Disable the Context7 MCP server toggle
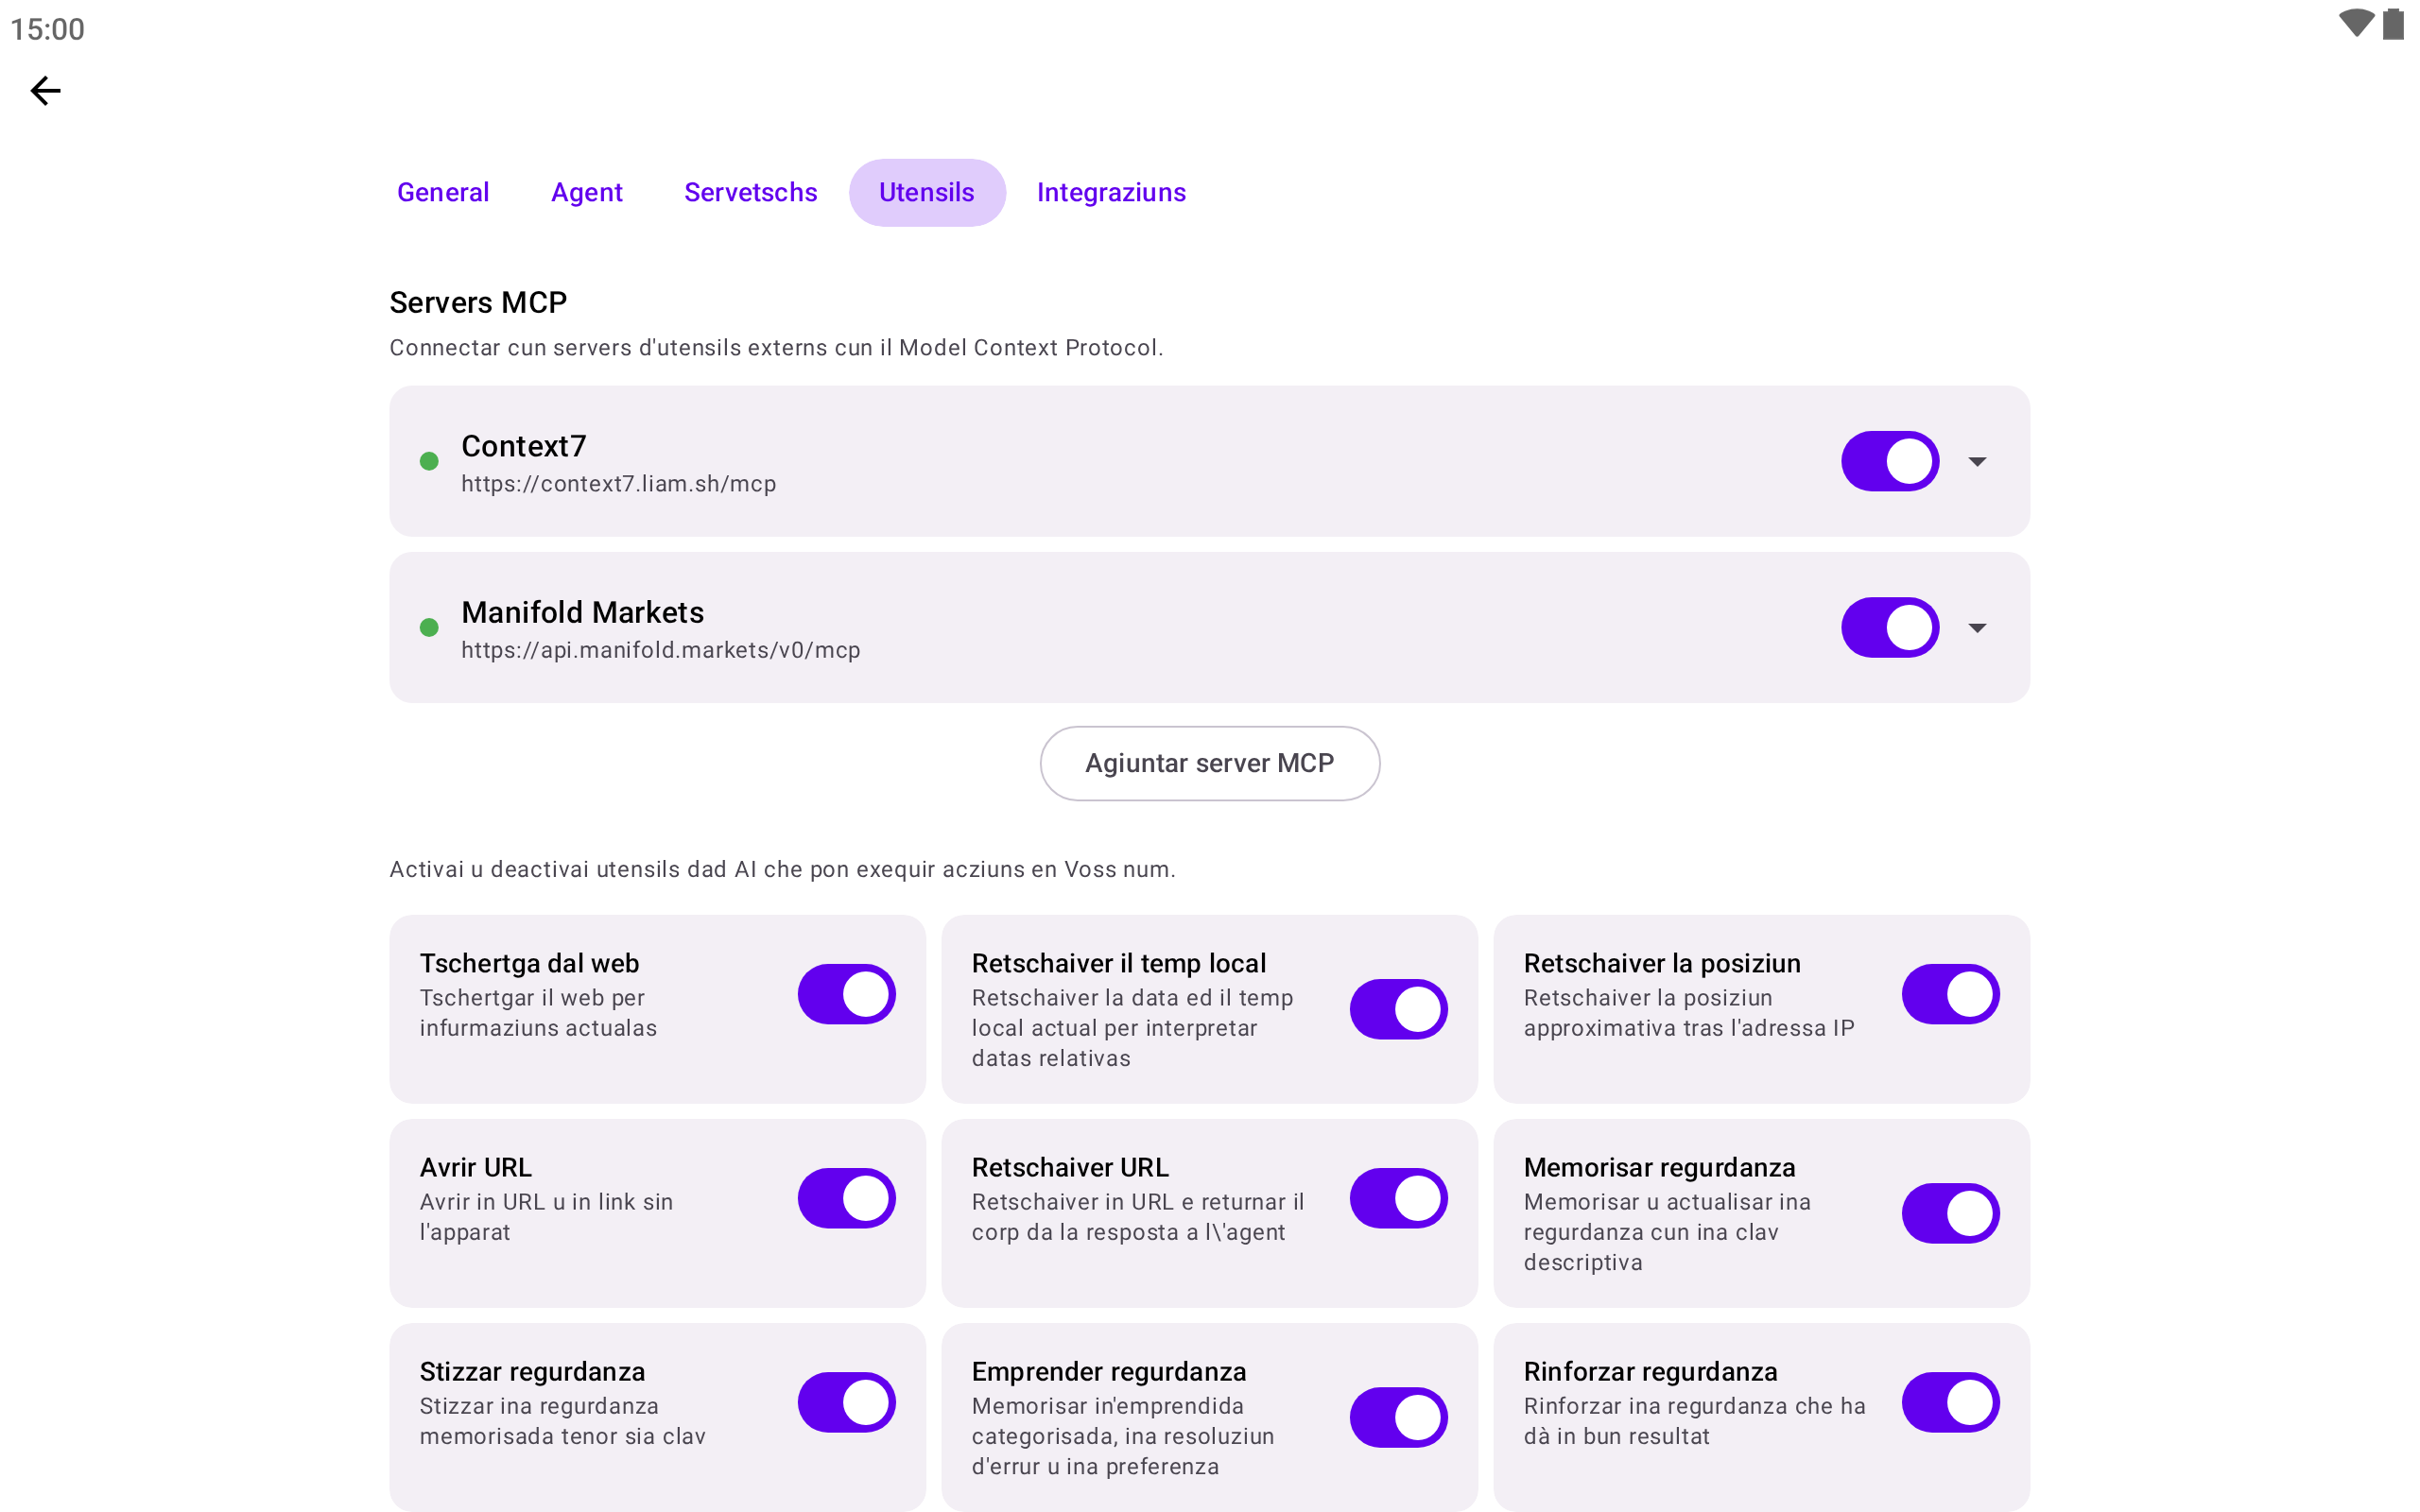This screenshot has width=2420, height=1512. coord(1890,461)
